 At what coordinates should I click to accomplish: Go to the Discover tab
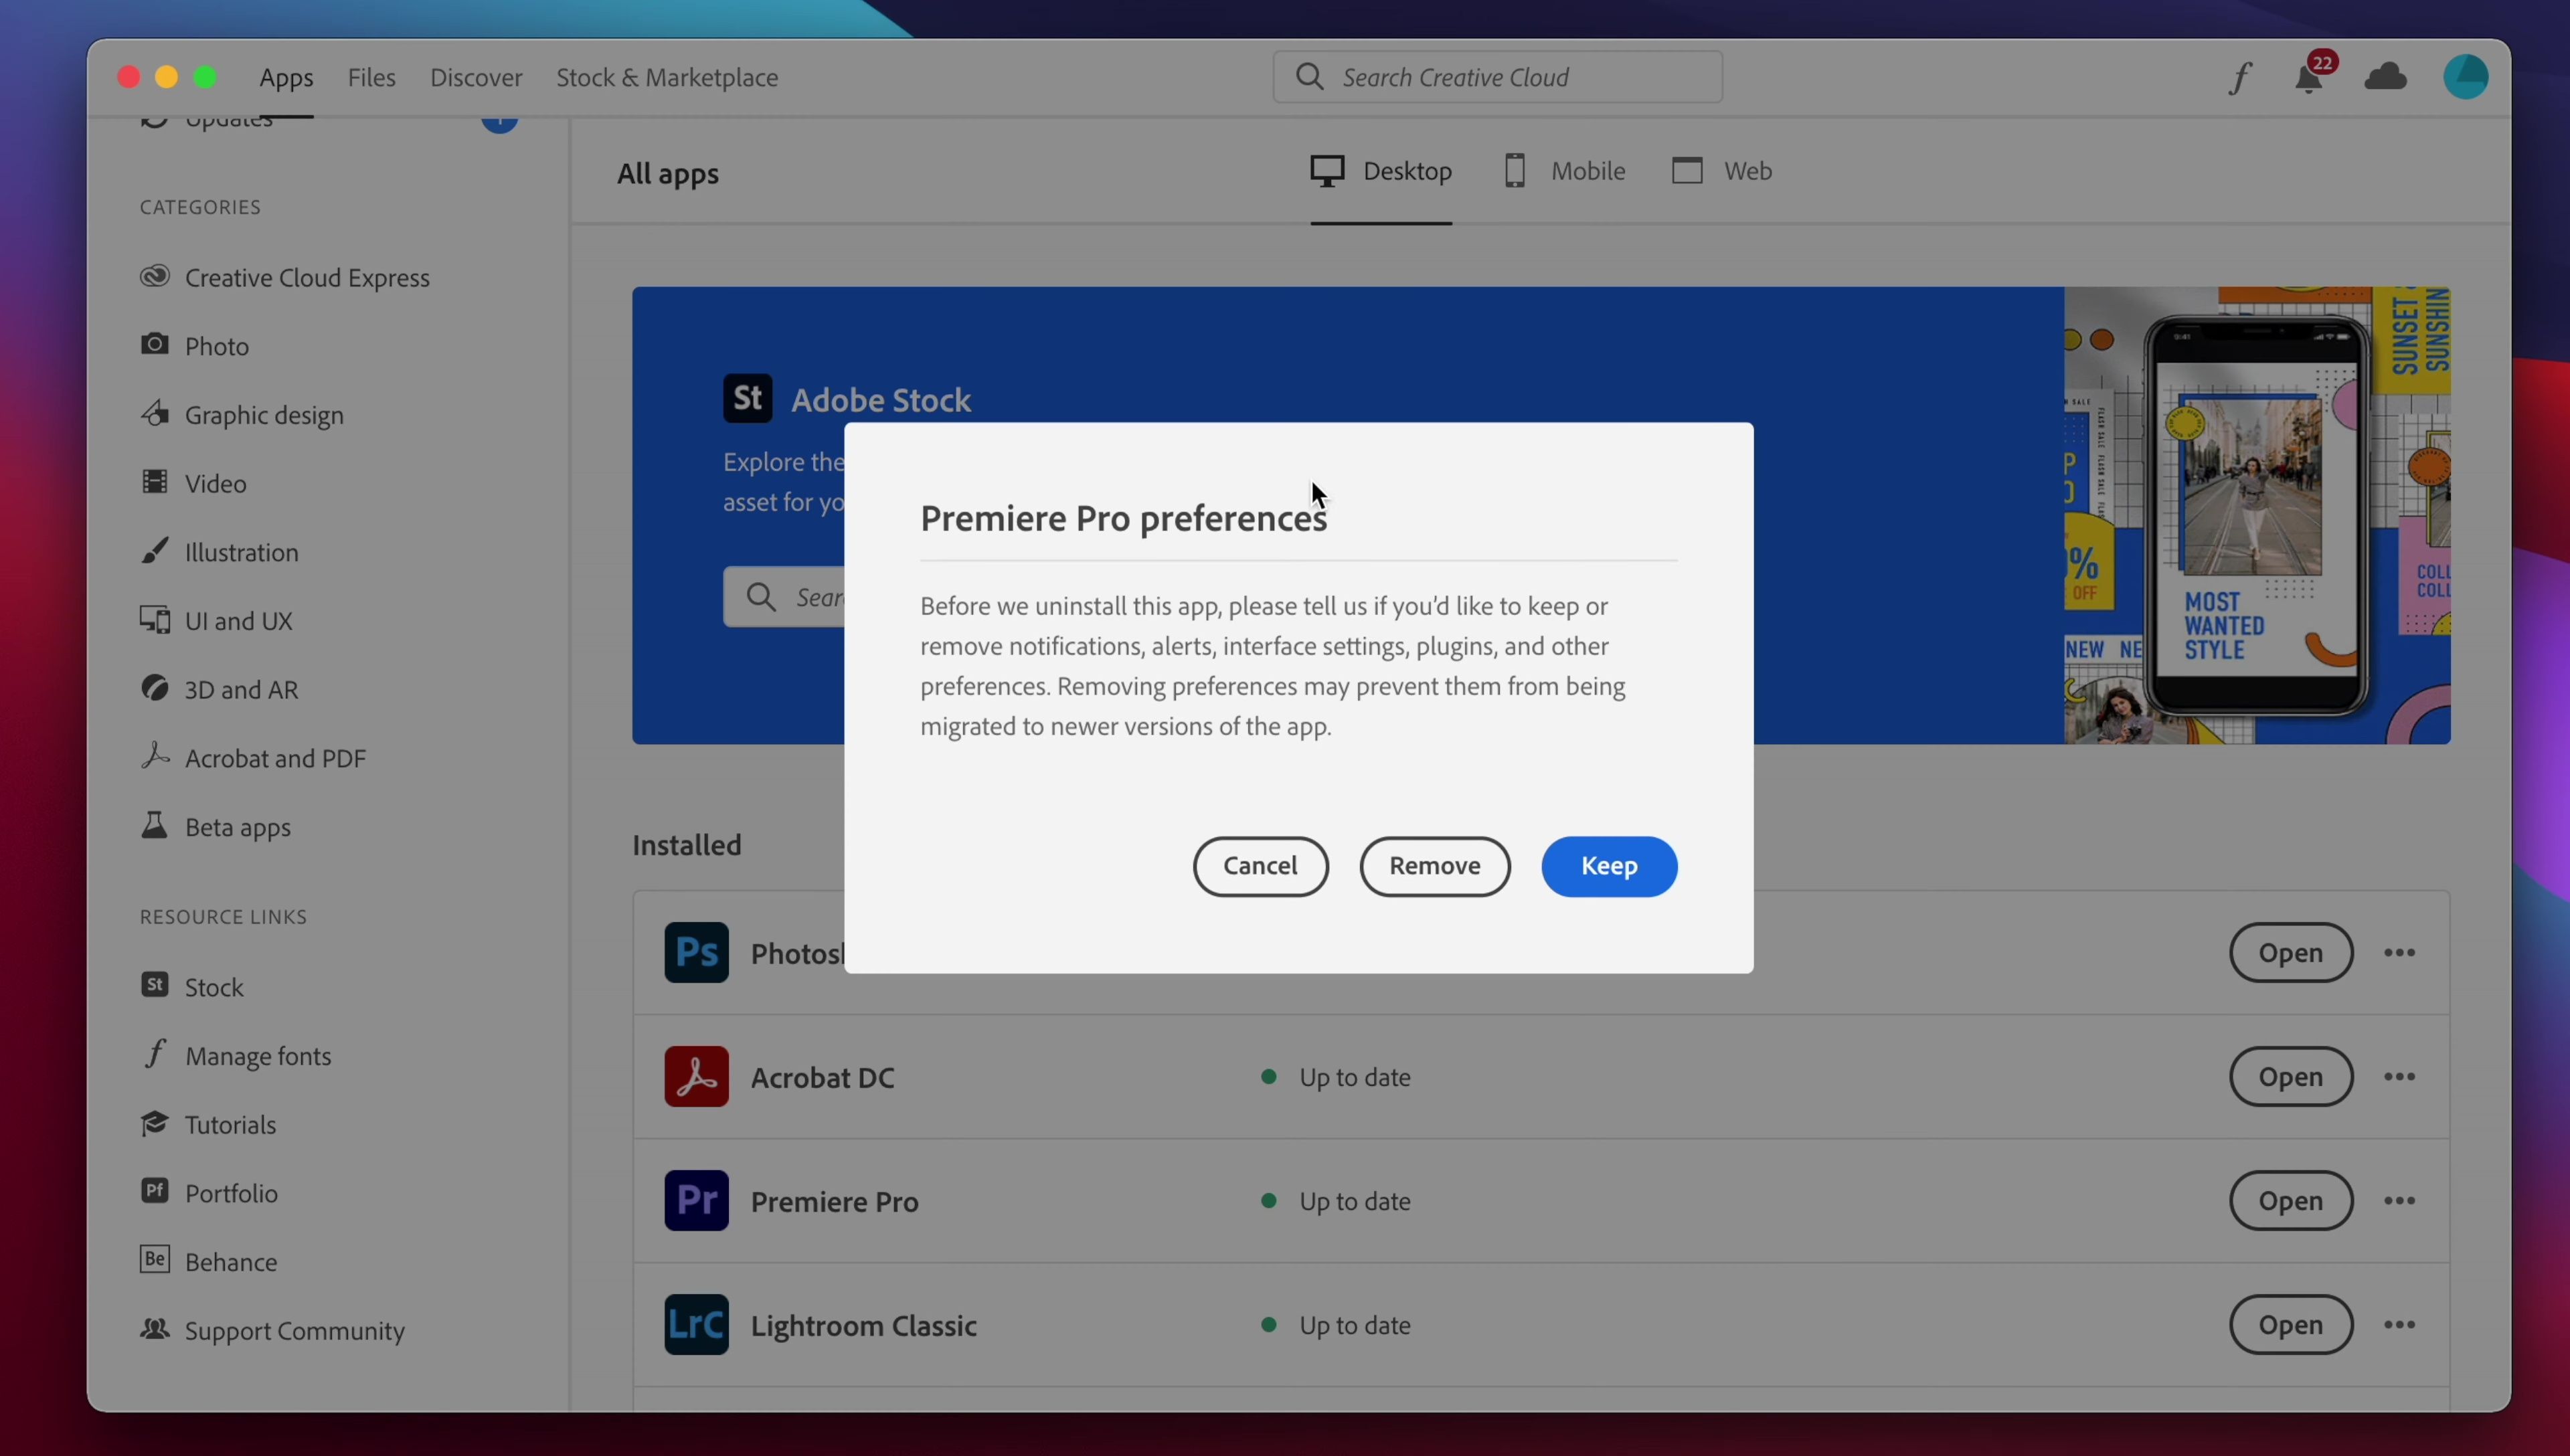pos(476,77)
